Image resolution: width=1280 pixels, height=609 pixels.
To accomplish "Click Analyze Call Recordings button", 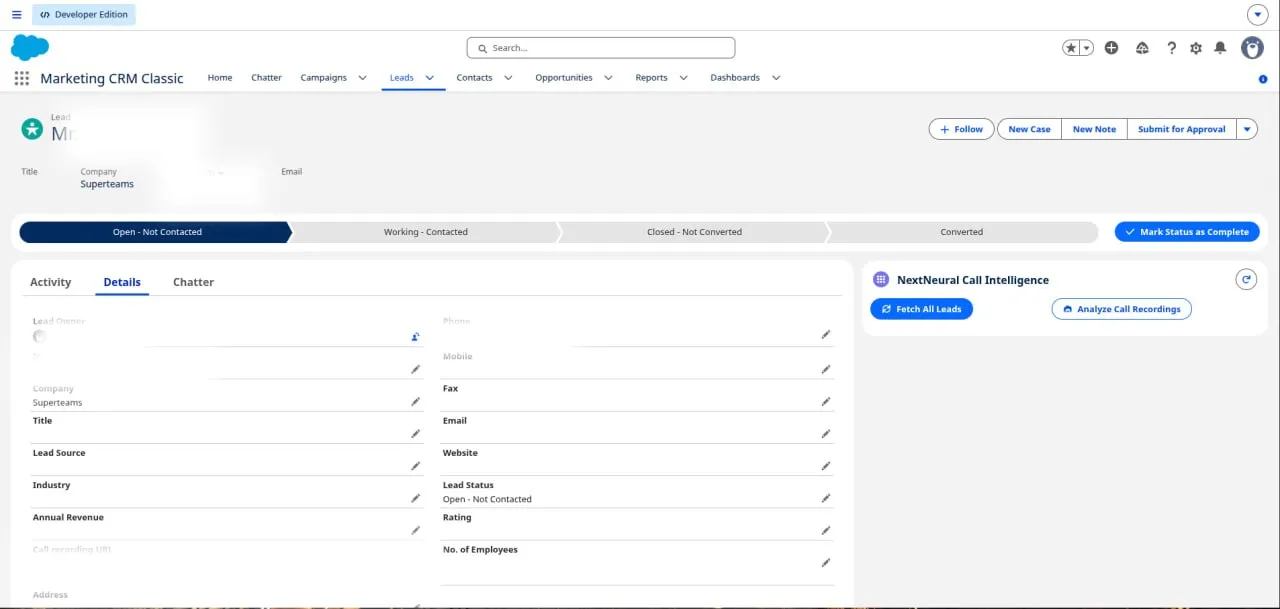I will [x=1121, y=309].
